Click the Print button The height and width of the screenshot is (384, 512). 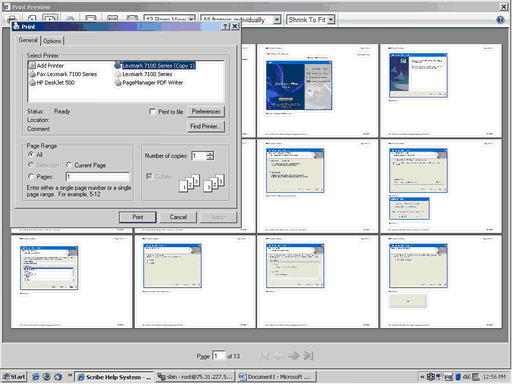[x=138, y=217]
